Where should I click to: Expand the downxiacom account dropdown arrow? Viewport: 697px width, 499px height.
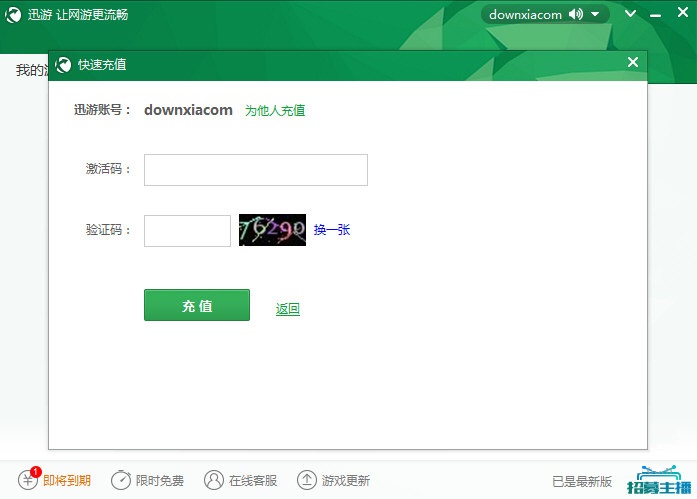coord(595,15)
